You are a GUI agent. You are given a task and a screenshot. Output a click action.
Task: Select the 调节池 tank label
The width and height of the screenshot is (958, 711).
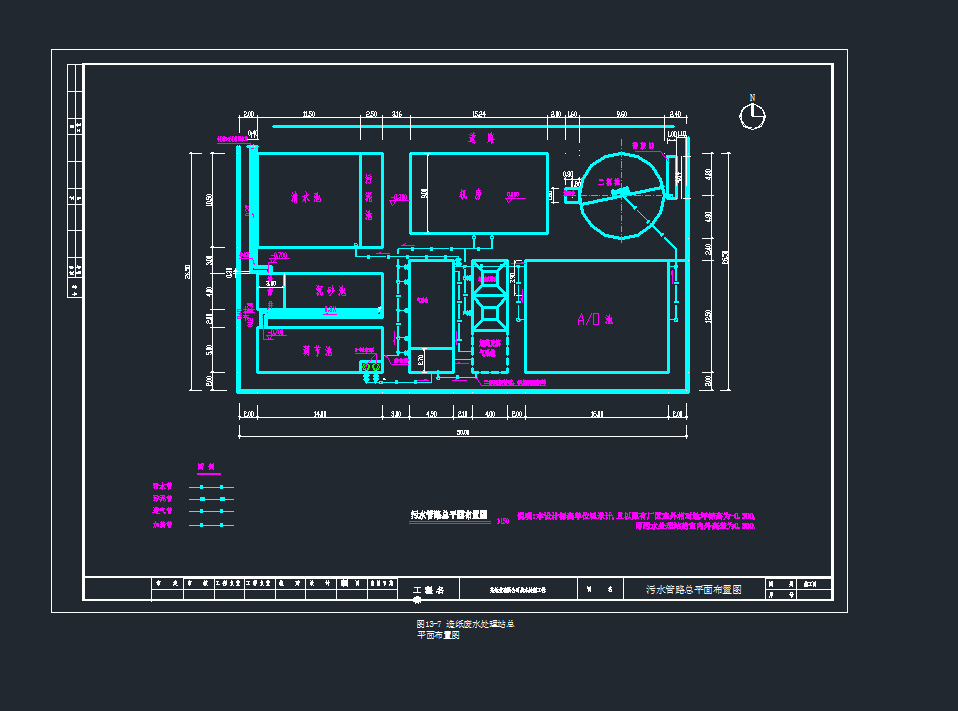tap(317, 351)
